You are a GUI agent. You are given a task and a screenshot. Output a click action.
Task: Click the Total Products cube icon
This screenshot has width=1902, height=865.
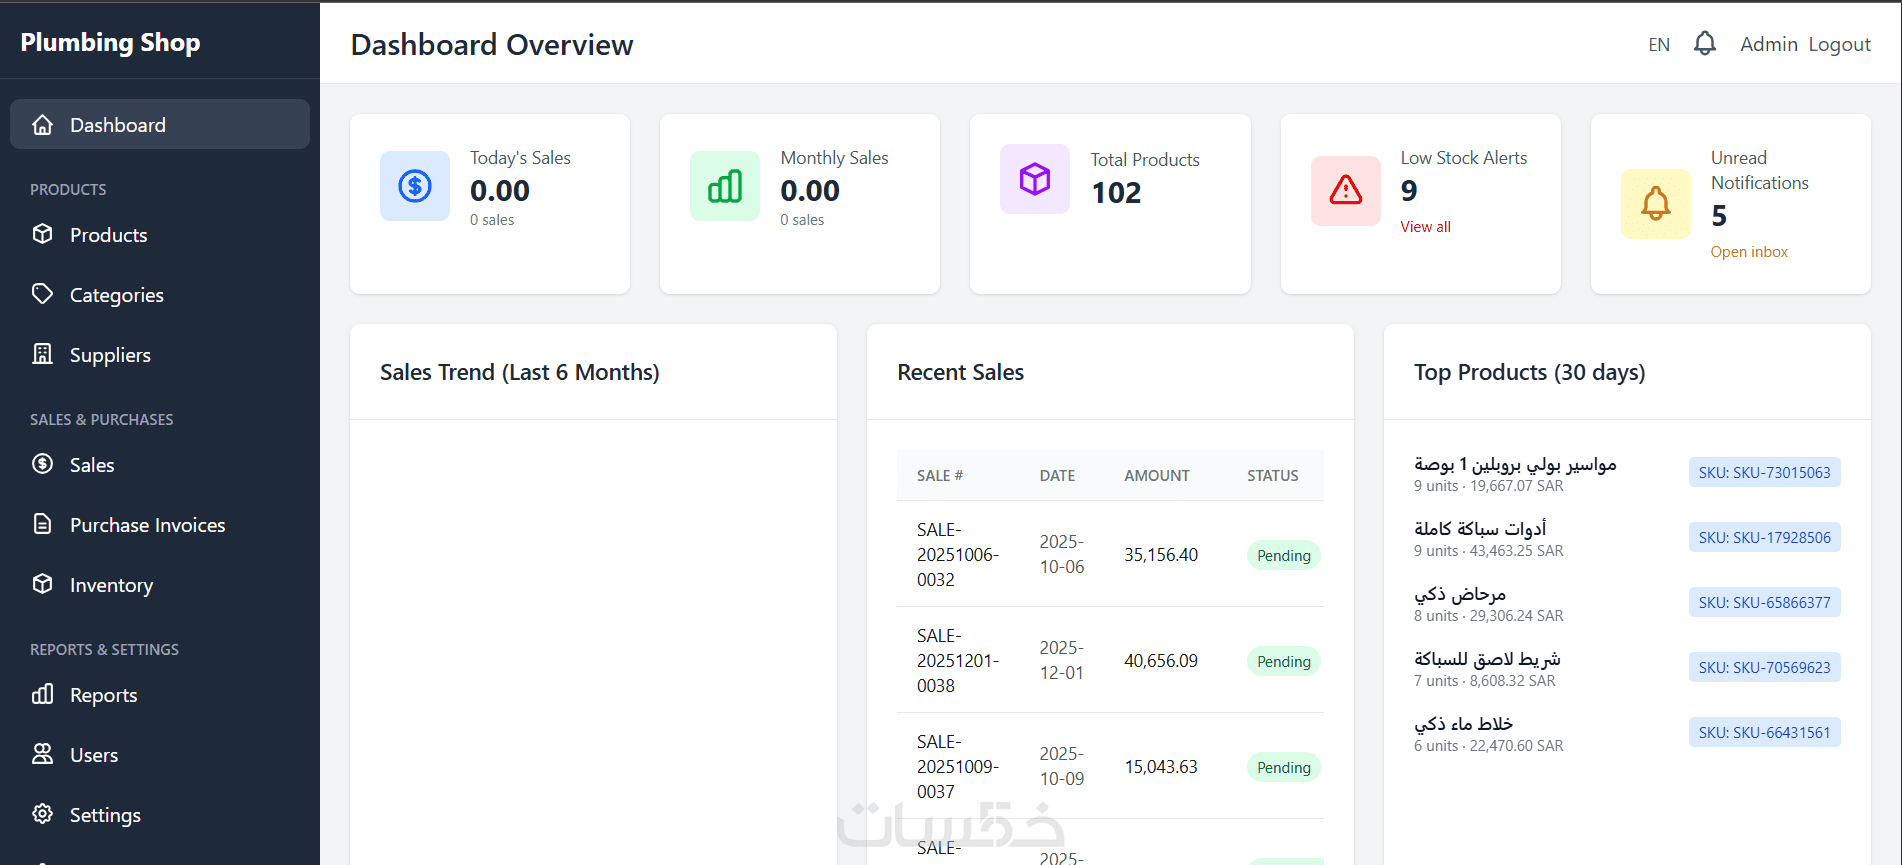[1035, 179]
